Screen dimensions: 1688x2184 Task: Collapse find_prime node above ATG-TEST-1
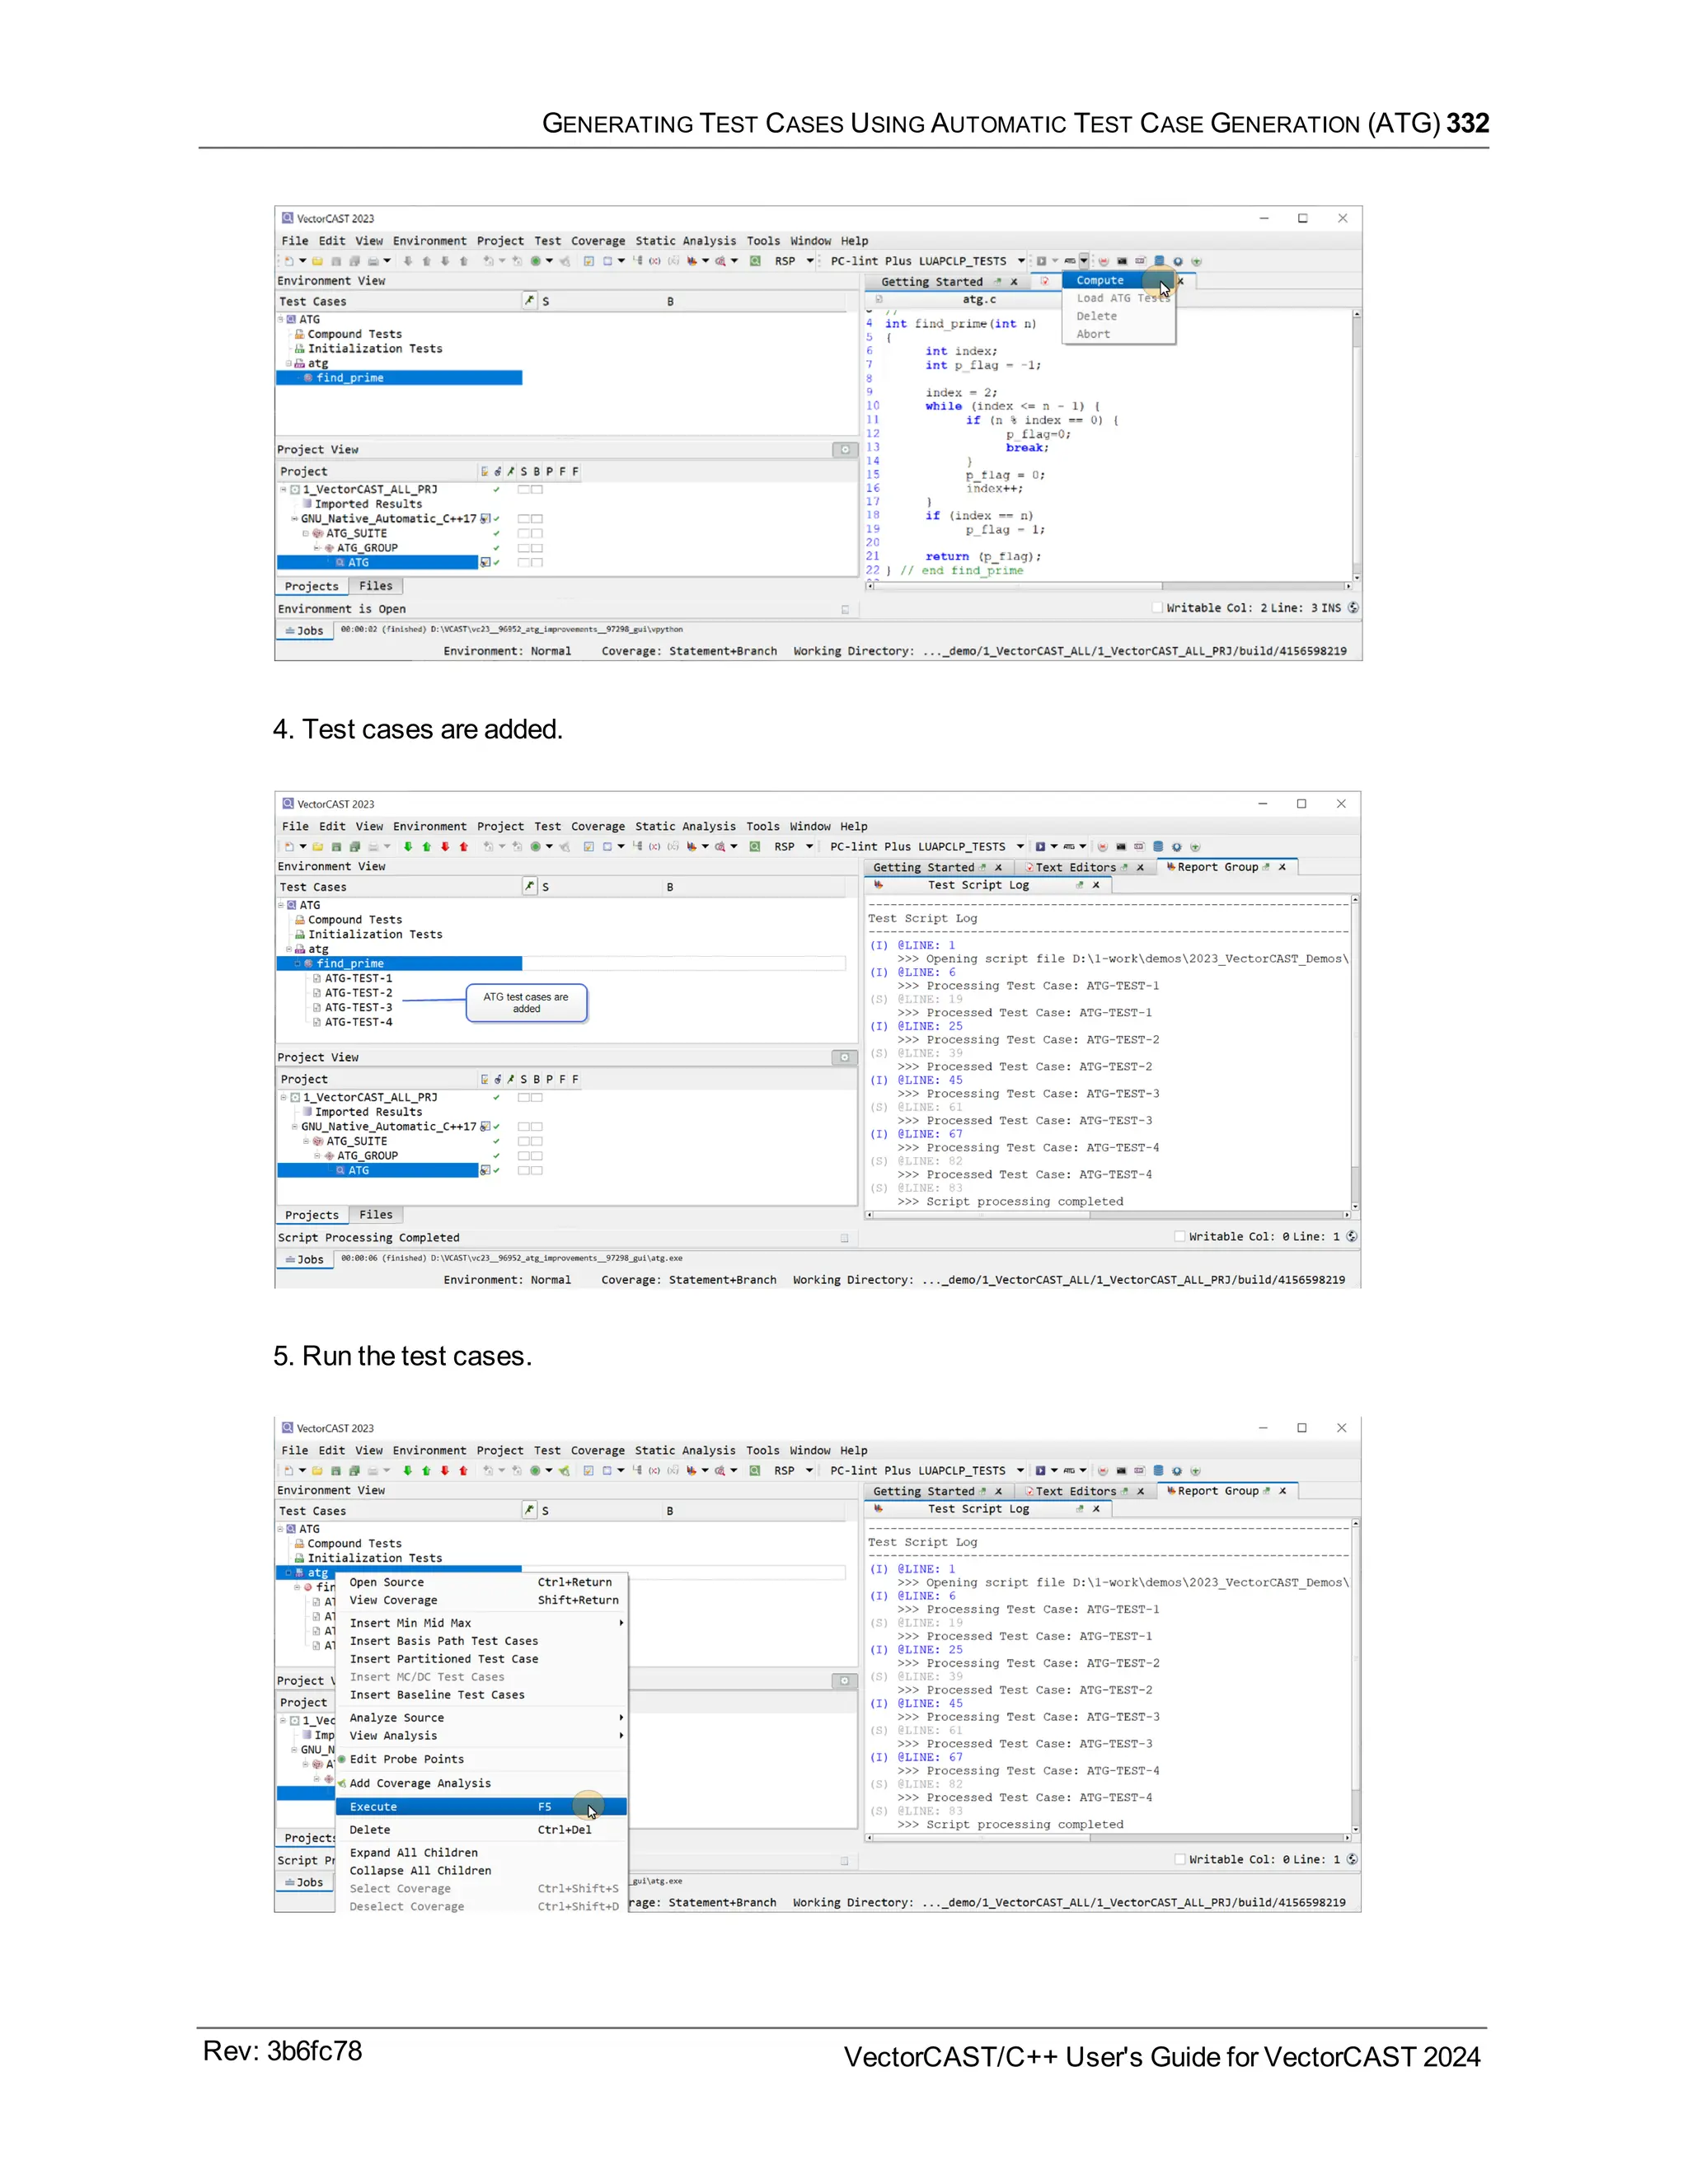click(x=297, y=964)
